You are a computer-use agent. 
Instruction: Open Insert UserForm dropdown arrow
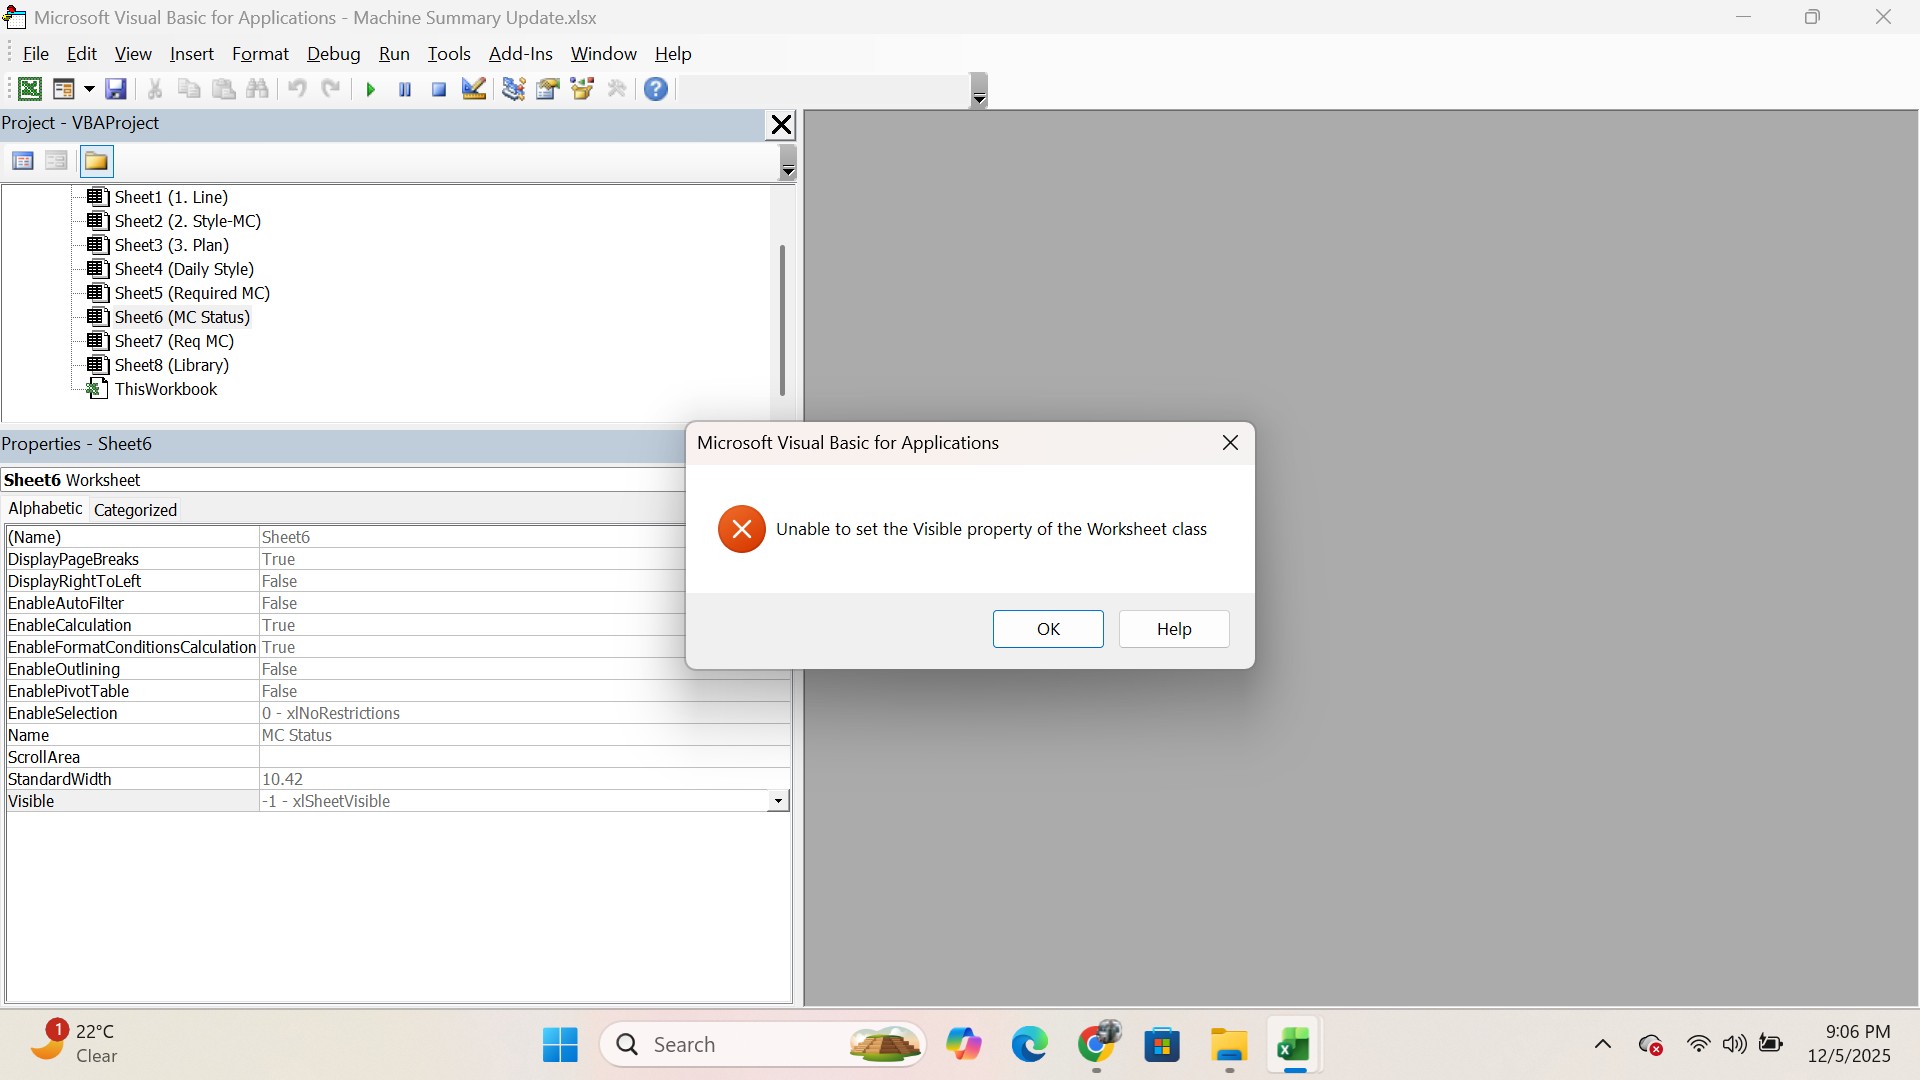coord(89,89)
